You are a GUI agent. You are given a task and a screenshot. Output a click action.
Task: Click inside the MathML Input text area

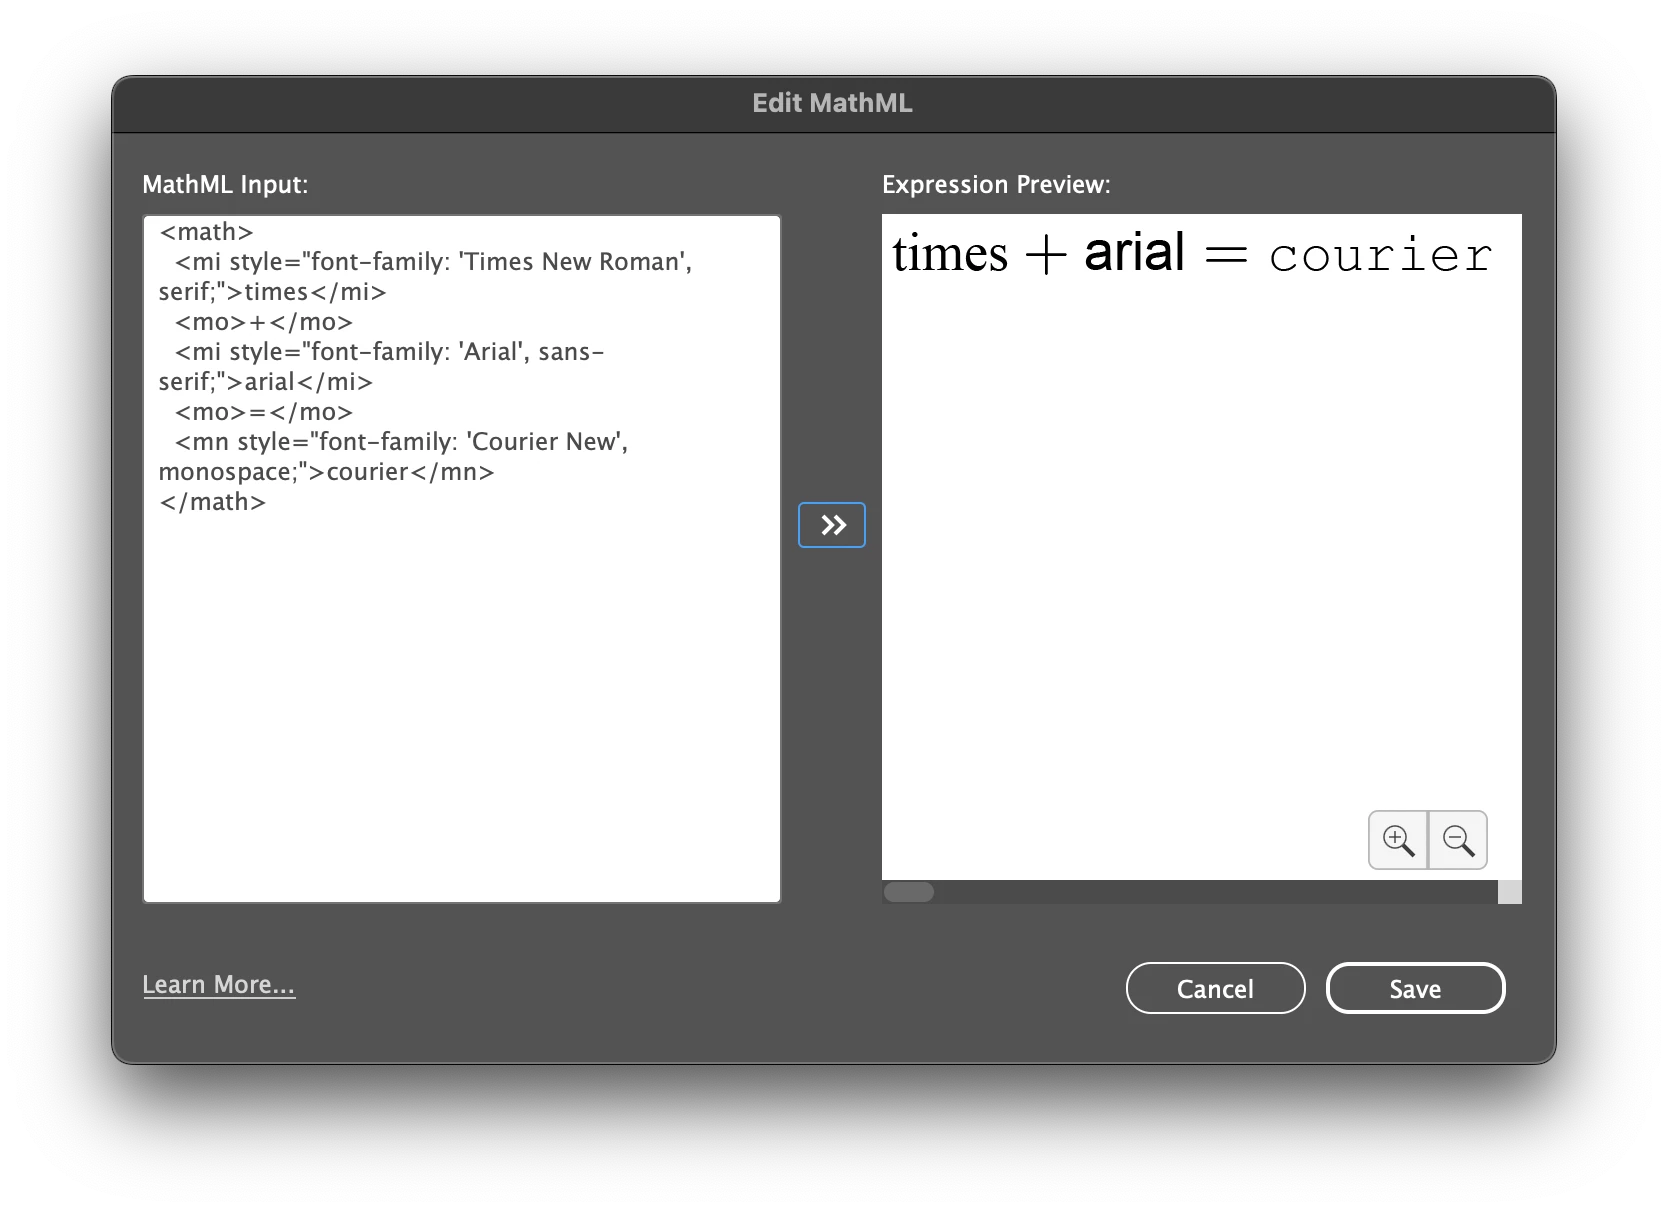462,559
